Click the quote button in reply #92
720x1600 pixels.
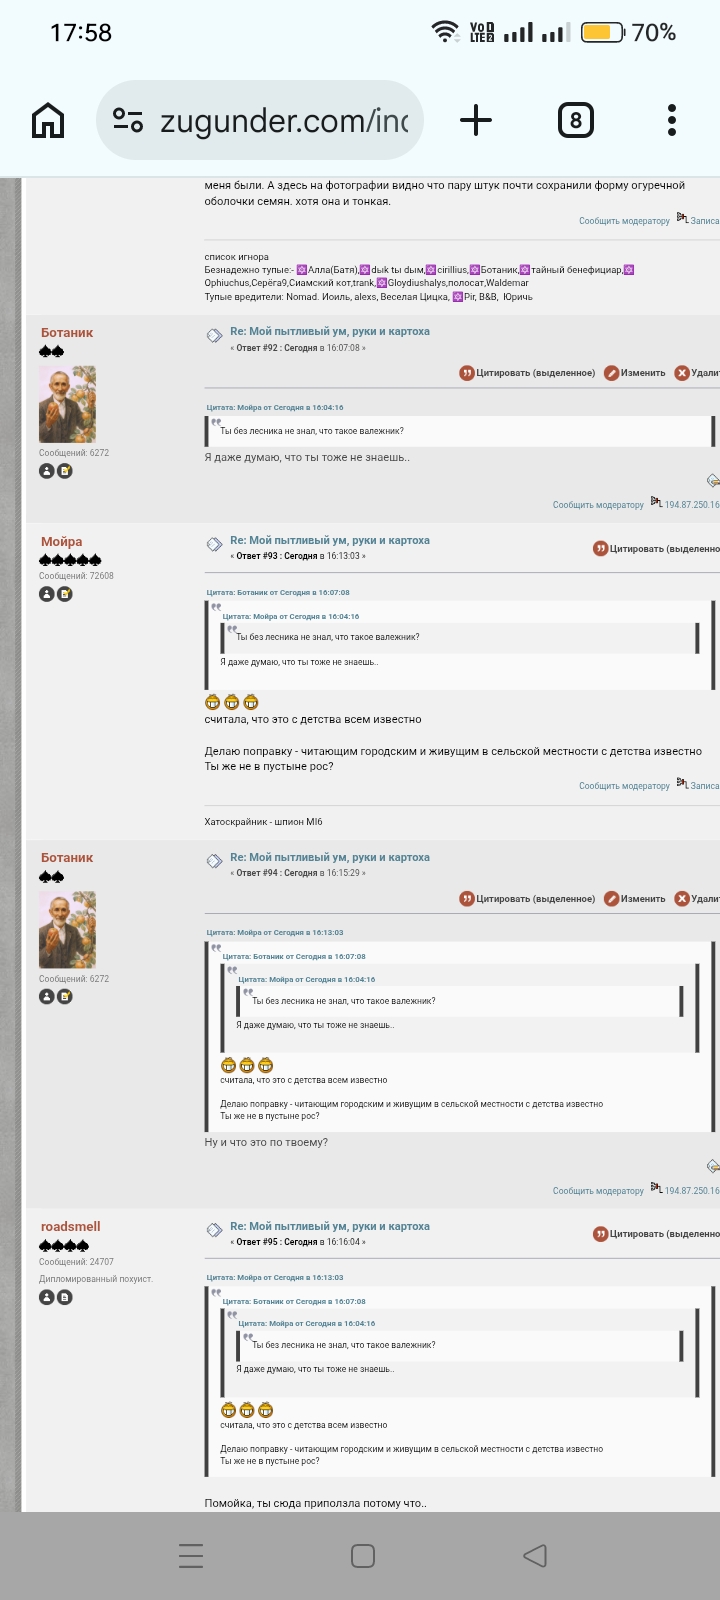(x=527, y=373)
